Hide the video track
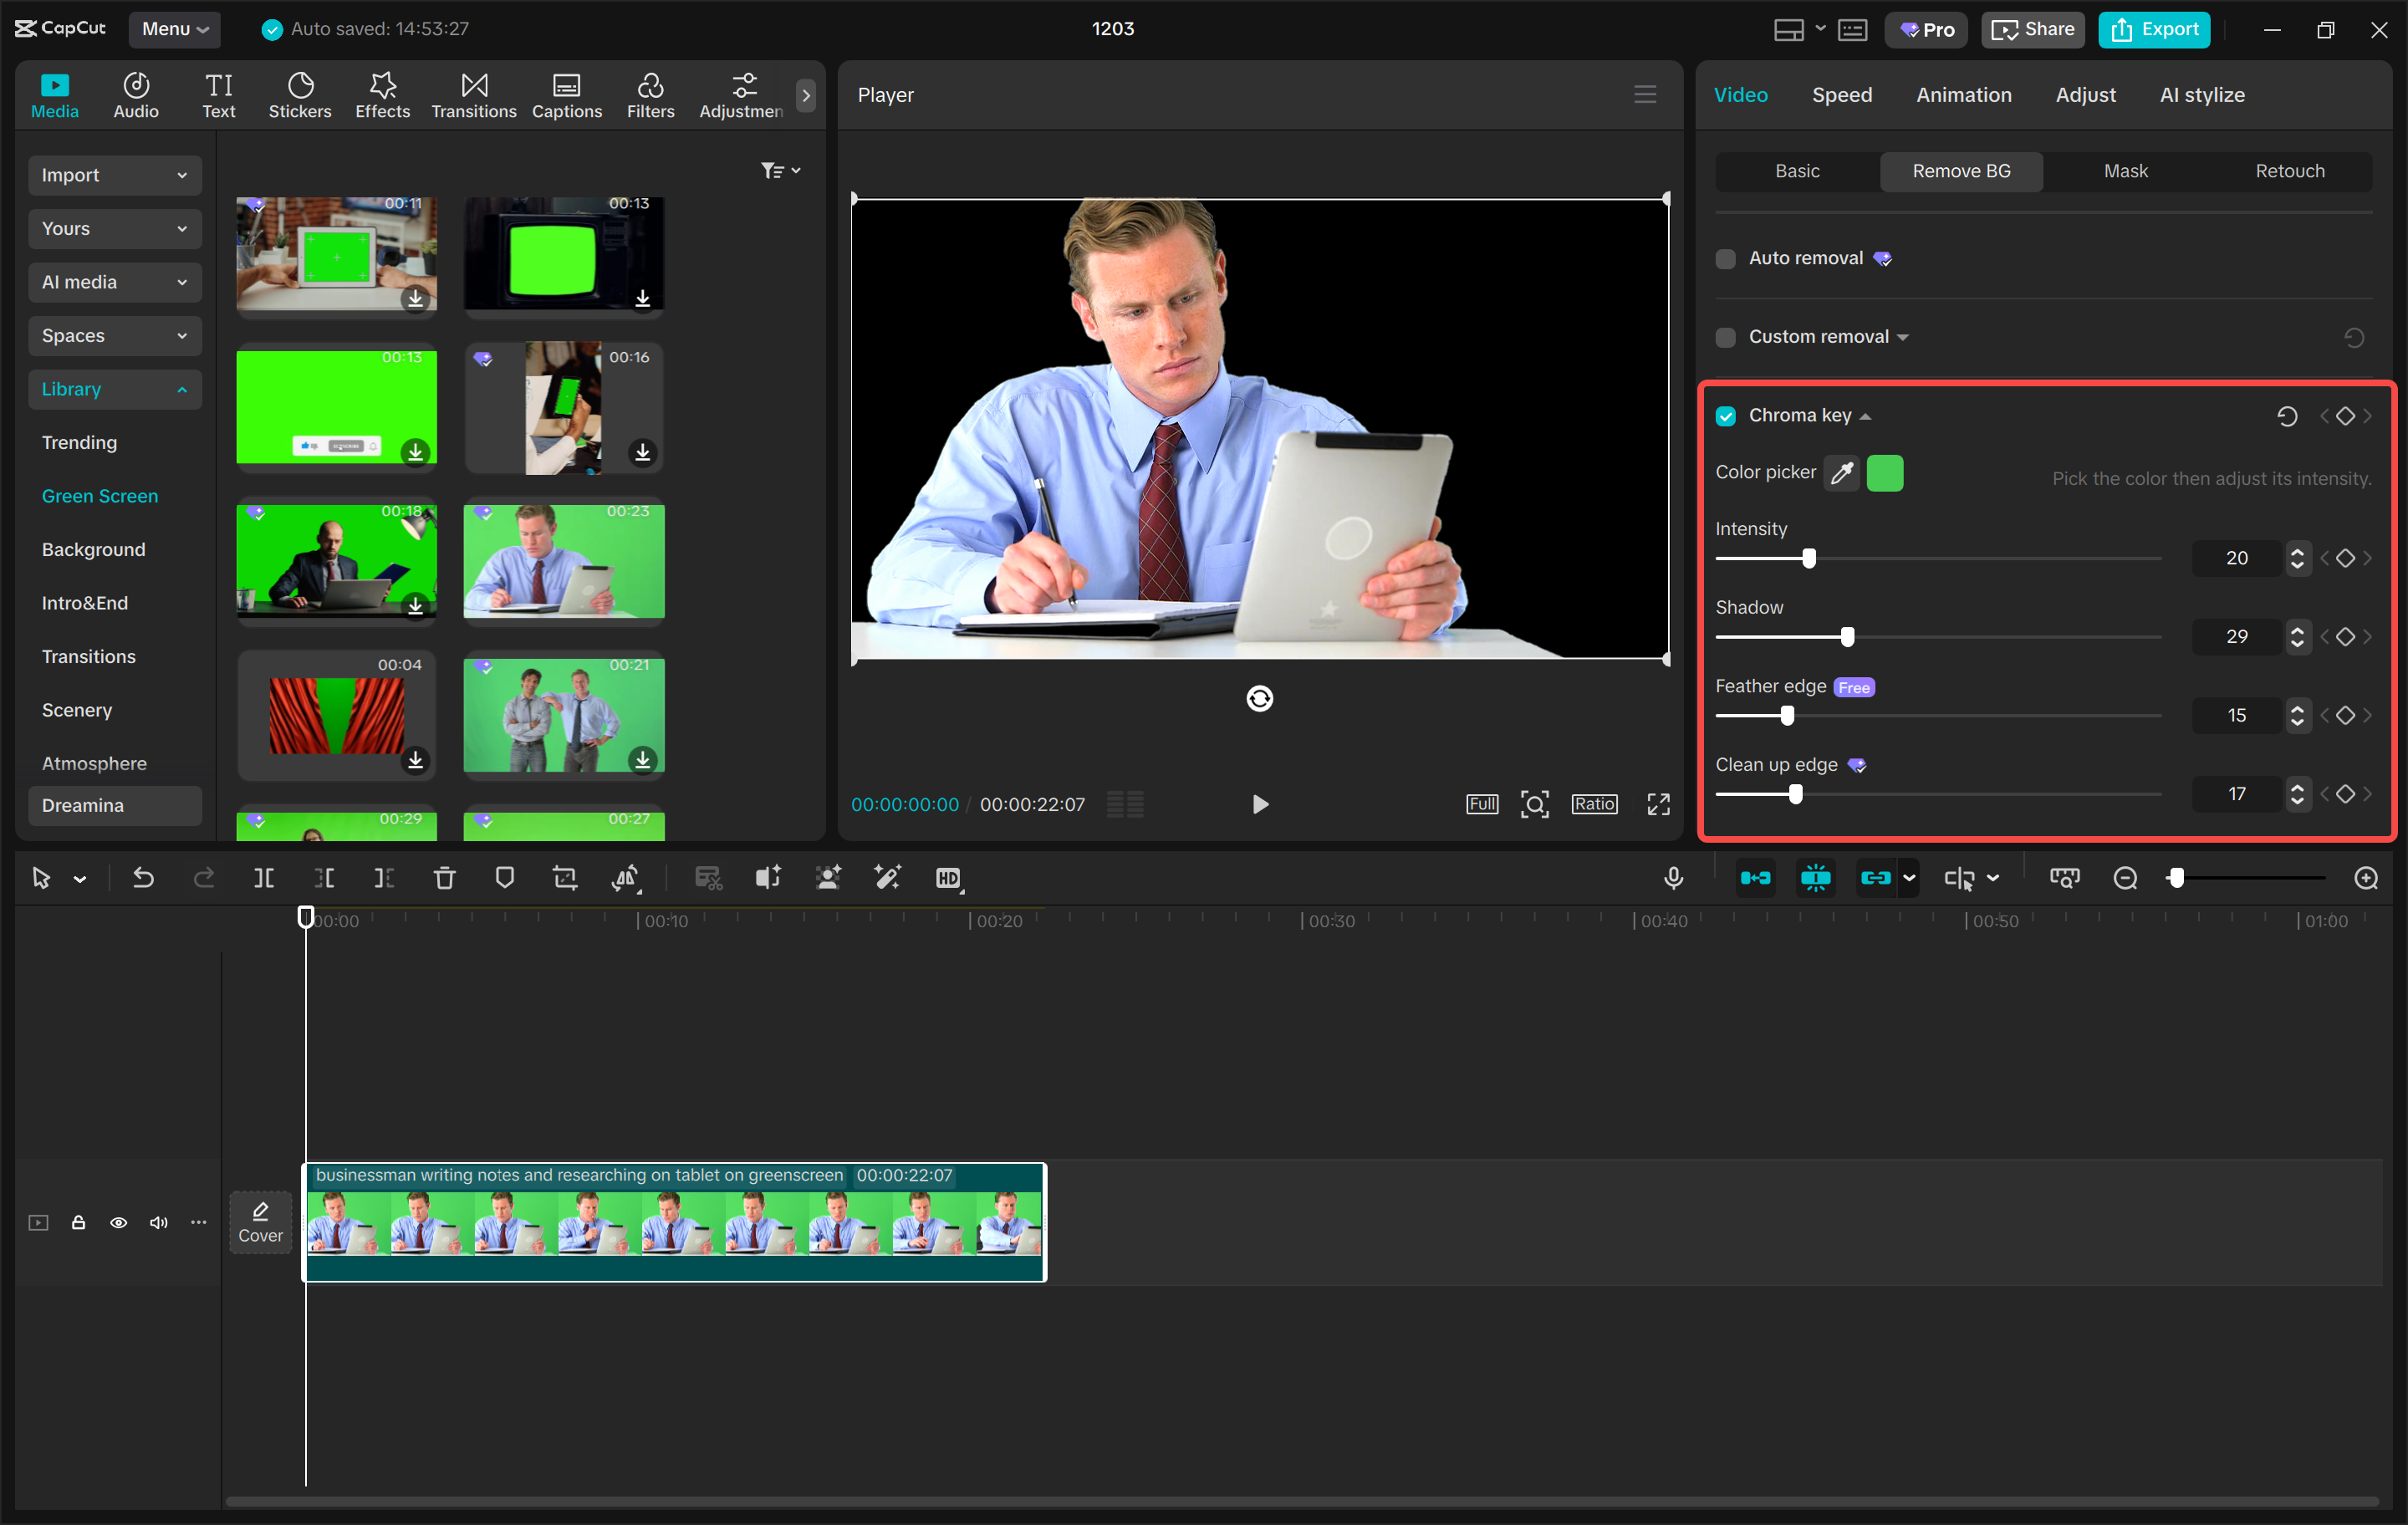2408x1525 pixels. (x=118, y=1222)
